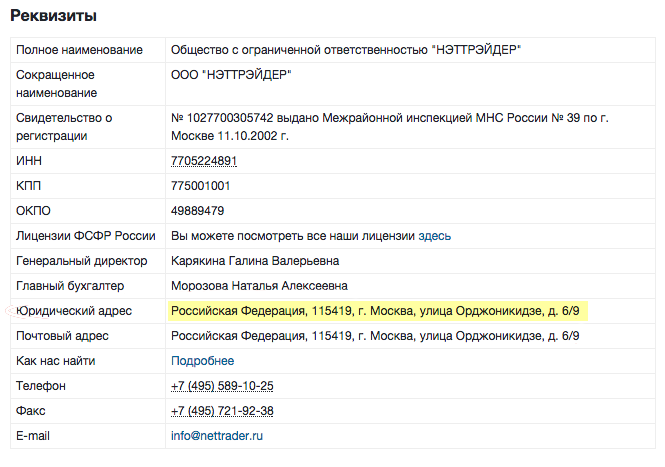Click the general director name Карякина Галина Валерьевна
Screen dimensions: 665x467
pos(255,261)
